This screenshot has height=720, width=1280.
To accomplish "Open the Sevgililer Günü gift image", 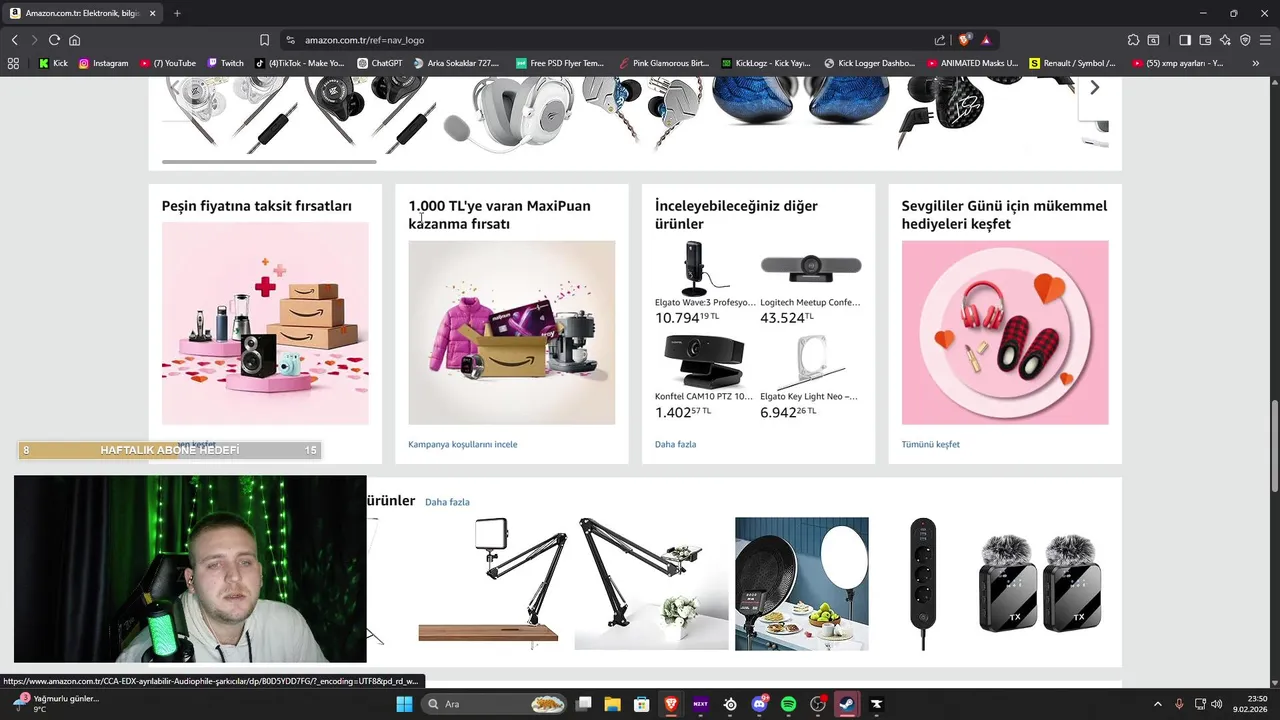I will coord(1005,332).
